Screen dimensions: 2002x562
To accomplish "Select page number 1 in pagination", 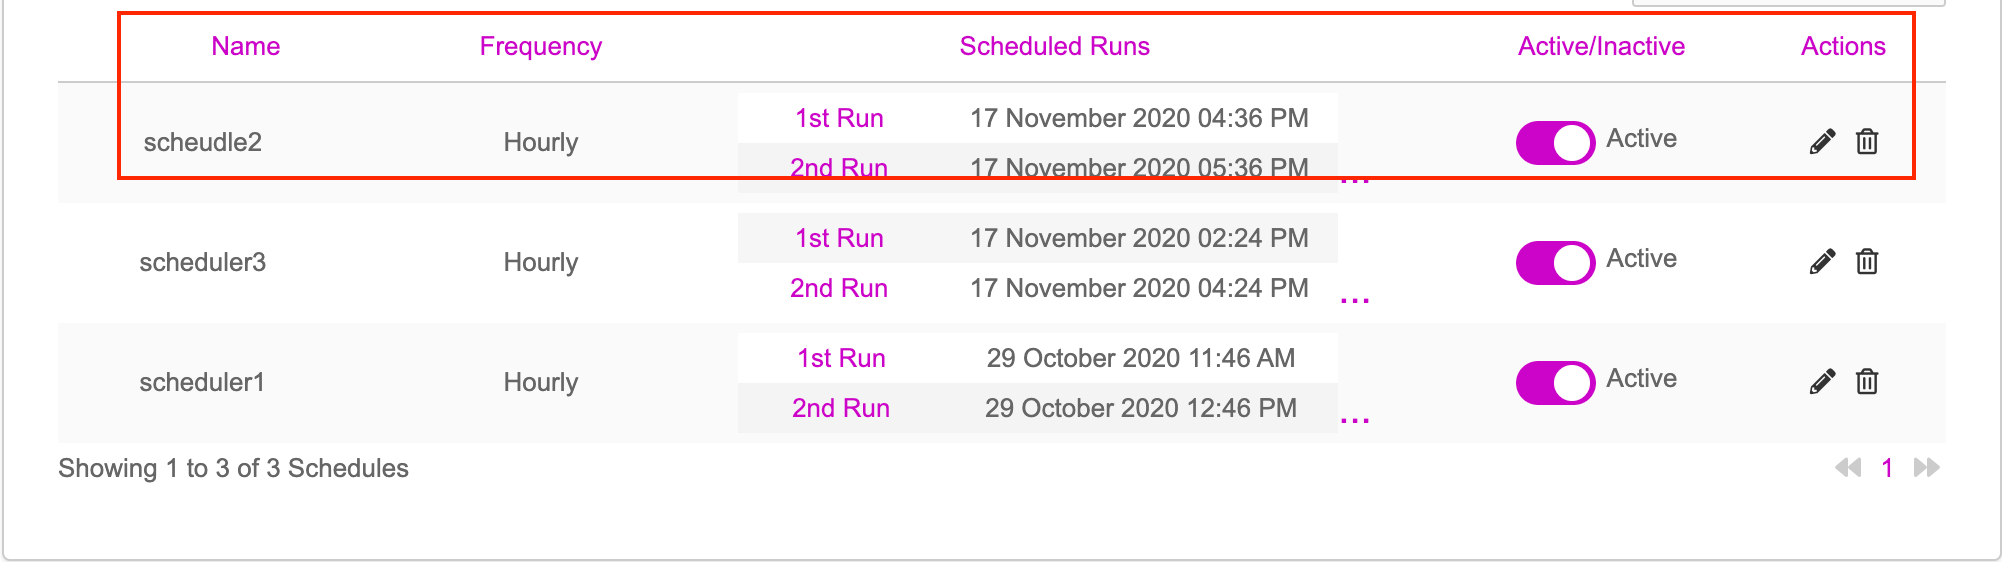I will point(1887,468).
